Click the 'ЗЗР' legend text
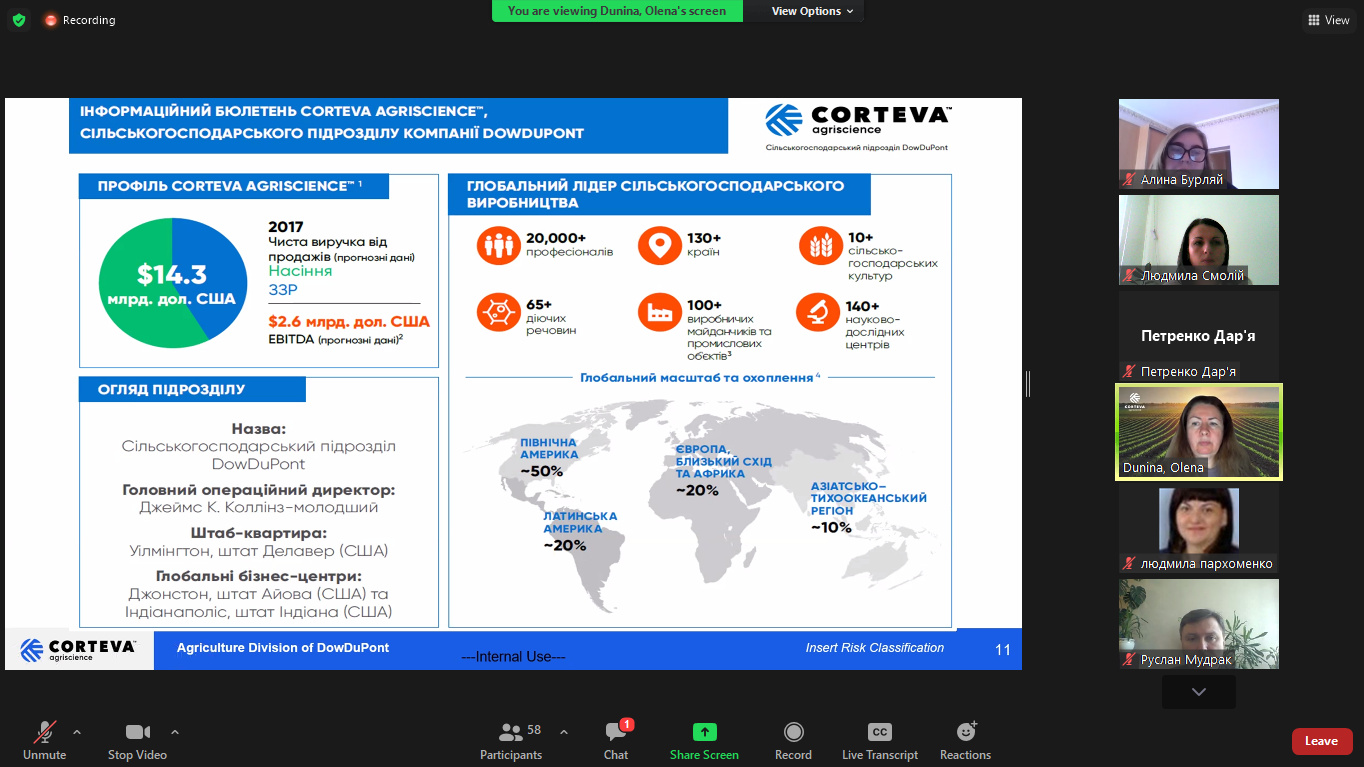Image resolution: width=1364 pixels, height=767 pixels. [283, 290]
